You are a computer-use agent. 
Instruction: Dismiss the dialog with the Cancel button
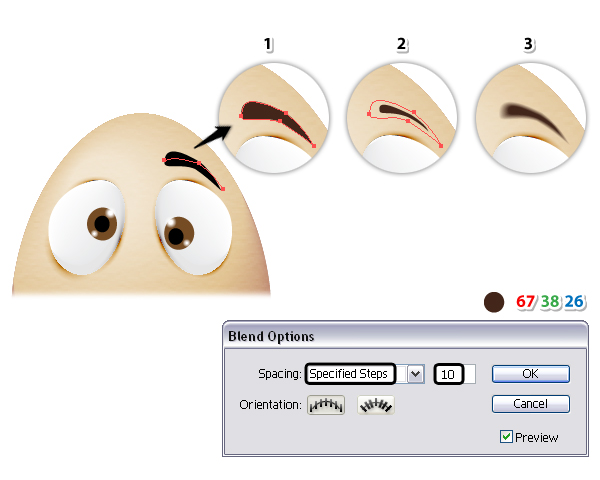(531, 404)
